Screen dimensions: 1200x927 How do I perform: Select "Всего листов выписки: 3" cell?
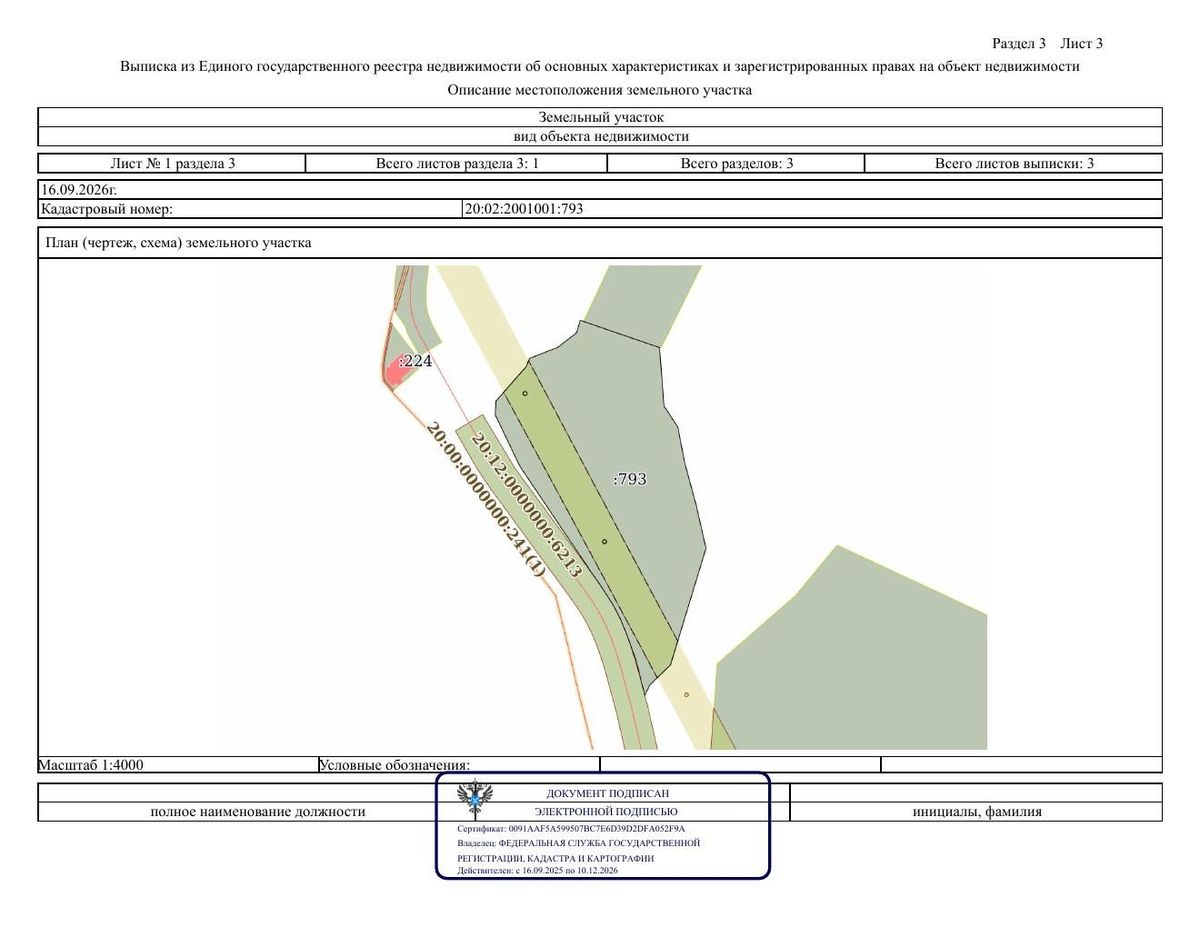click(x=1014, y=163)
